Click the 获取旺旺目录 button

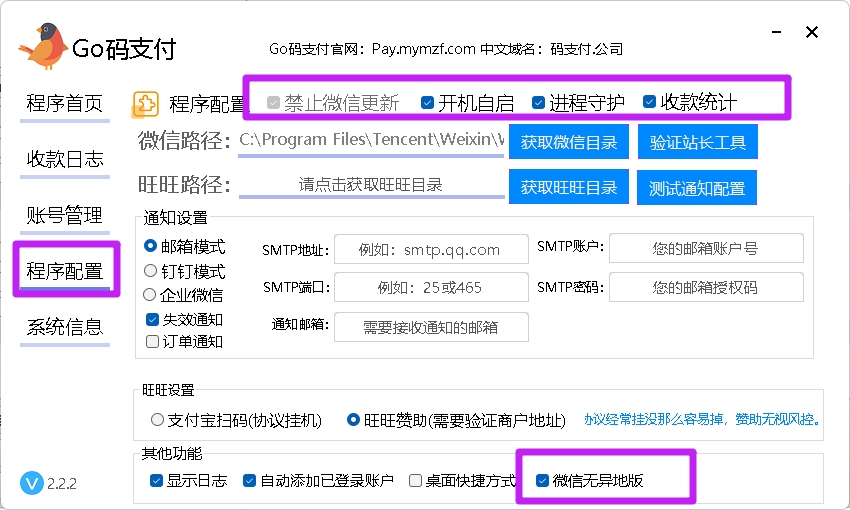pos(569,188)
